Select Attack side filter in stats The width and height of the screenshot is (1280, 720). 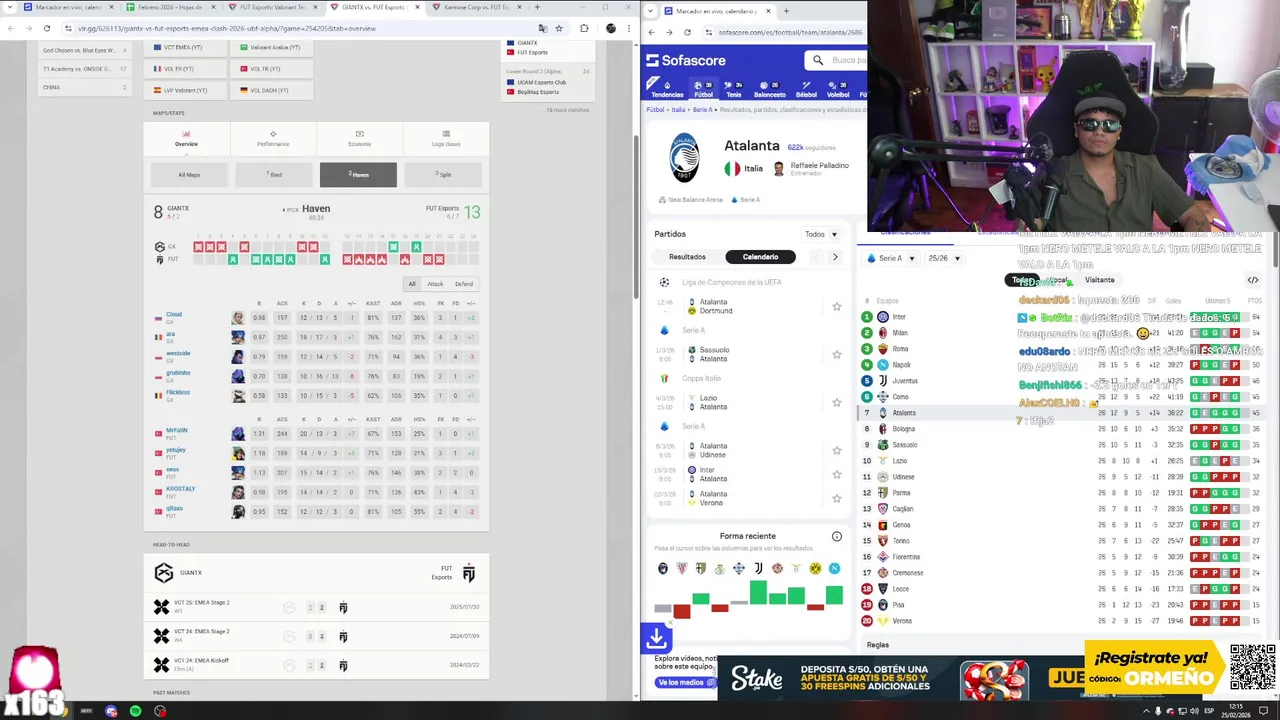coord(435,284)
